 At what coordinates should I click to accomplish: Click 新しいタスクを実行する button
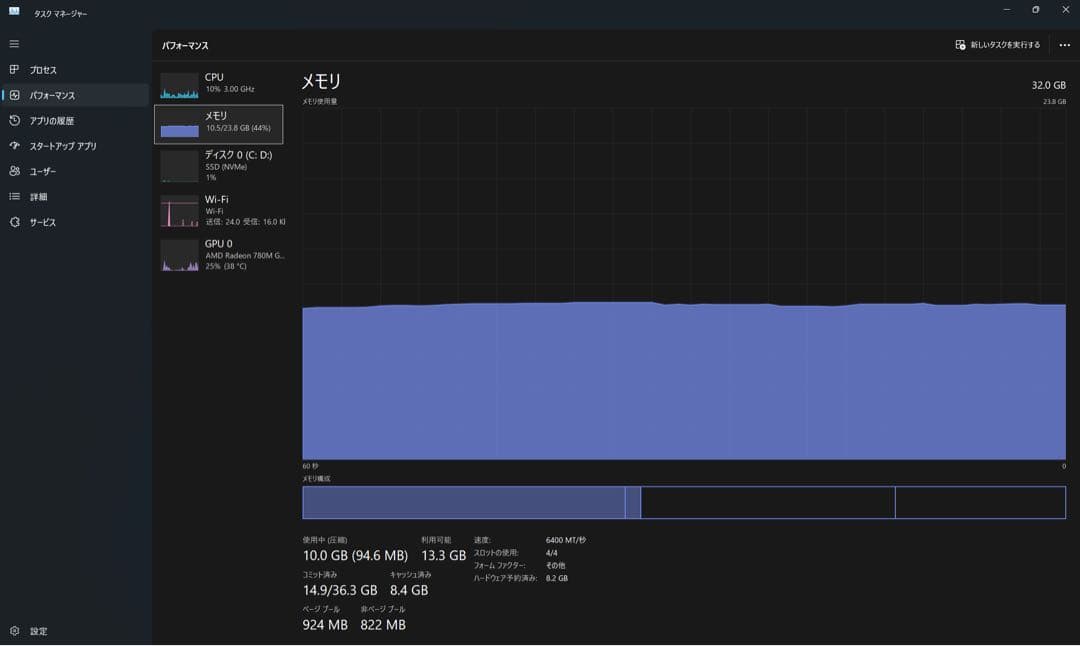point(997,45)
